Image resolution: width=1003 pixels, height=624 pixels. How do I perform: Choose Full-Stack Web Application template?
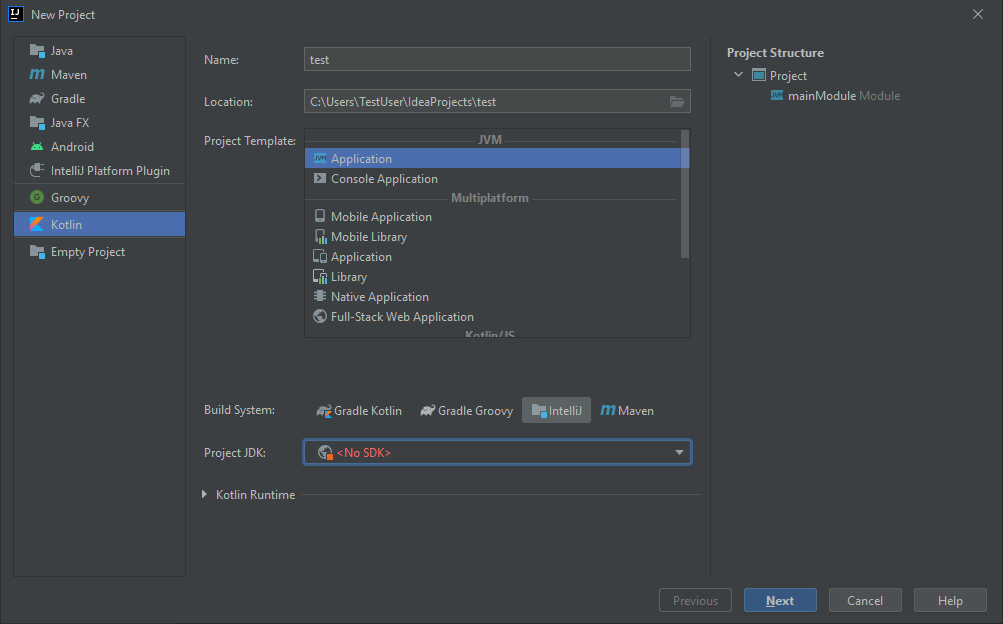click(402, 317)
